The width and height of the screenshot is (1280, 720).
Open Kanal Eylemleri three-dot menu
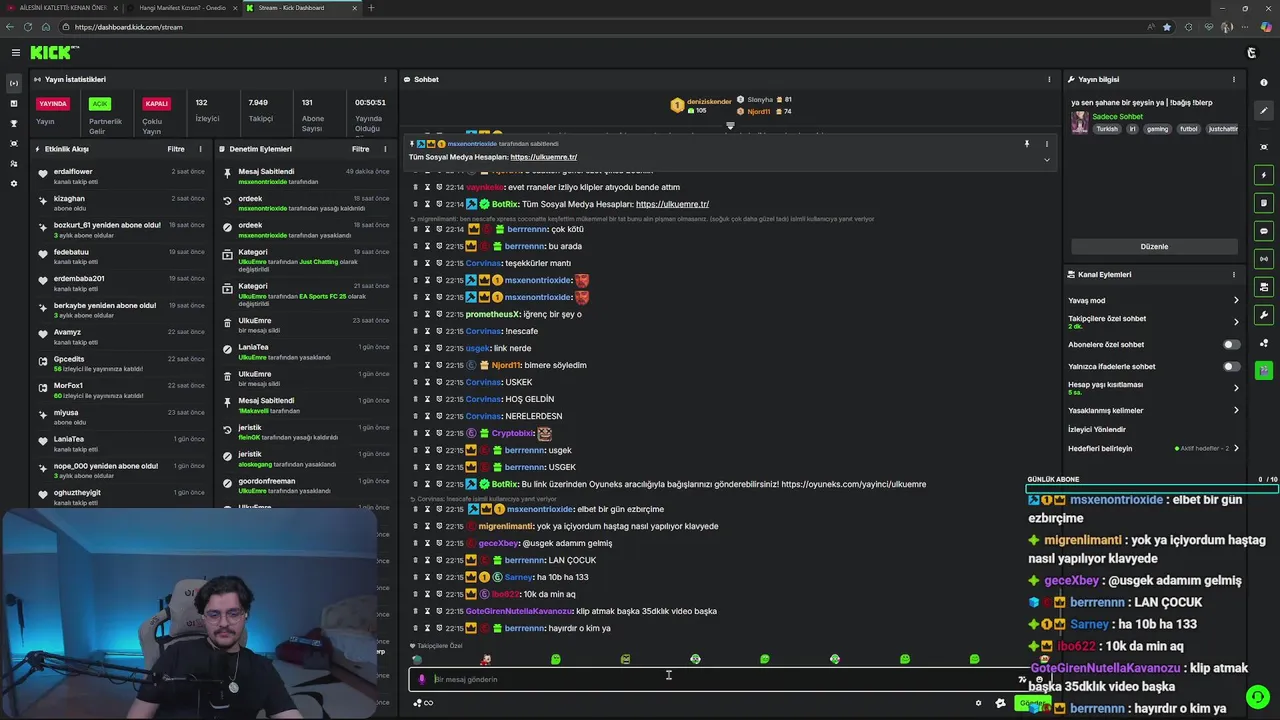coord(1234,274)
